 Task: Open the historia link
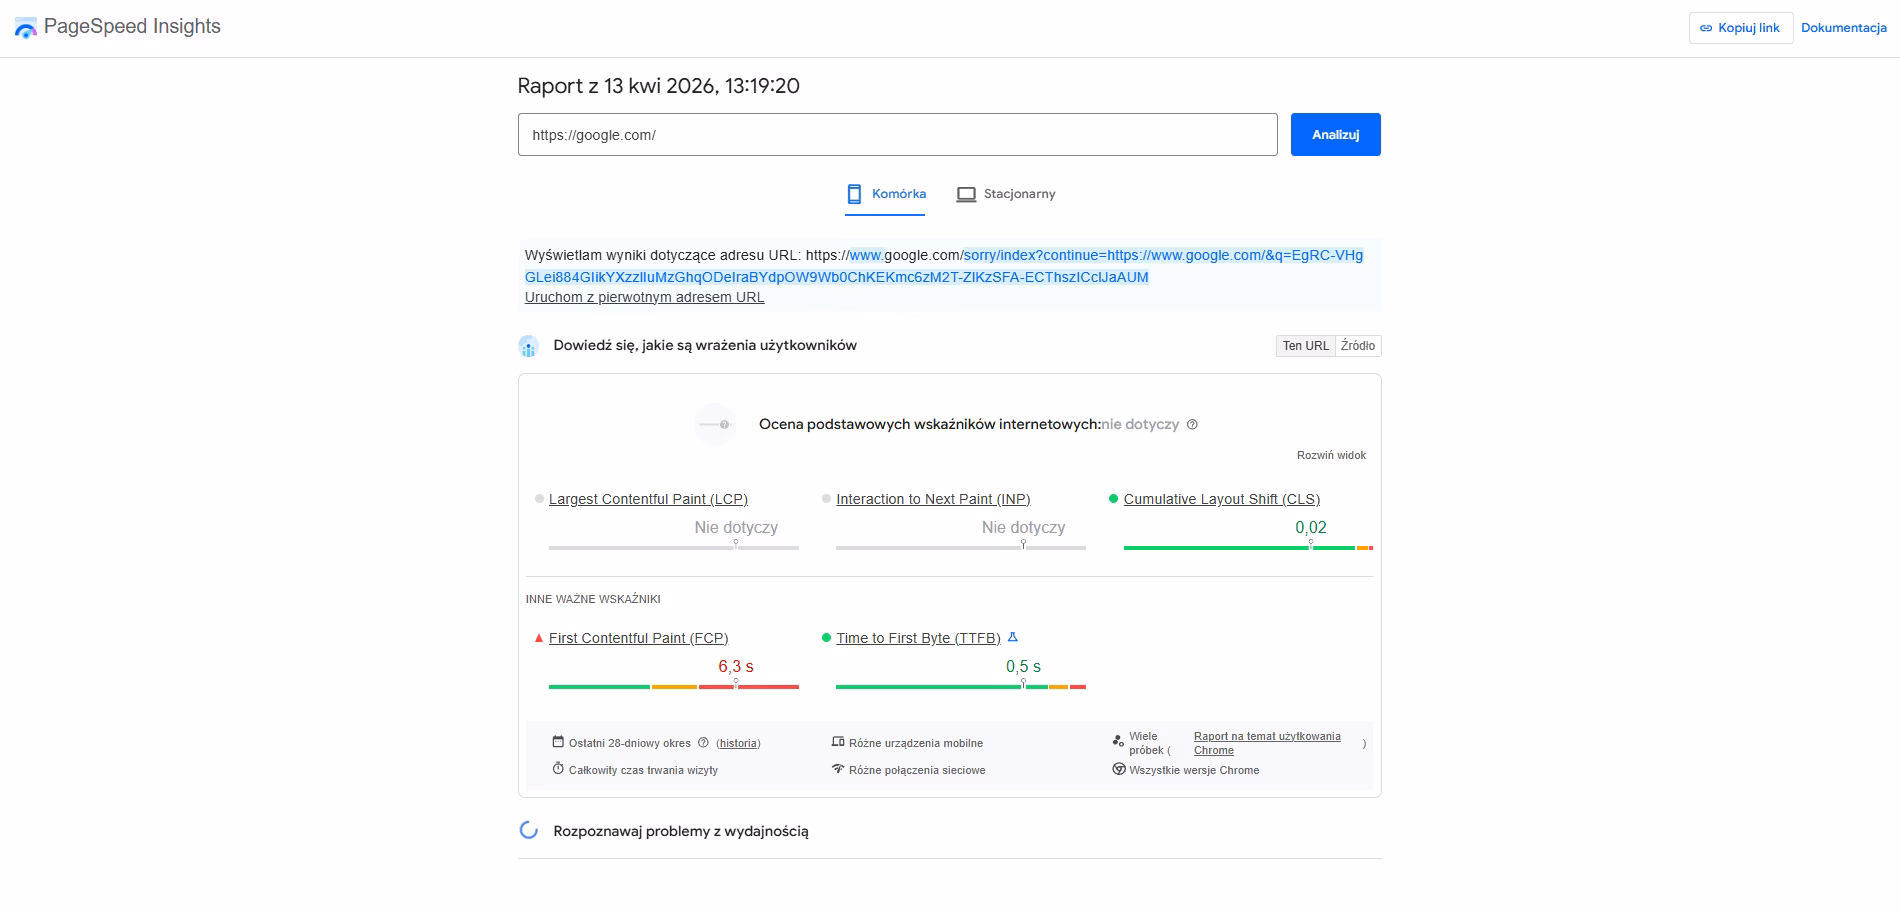(x=738, y=743)
